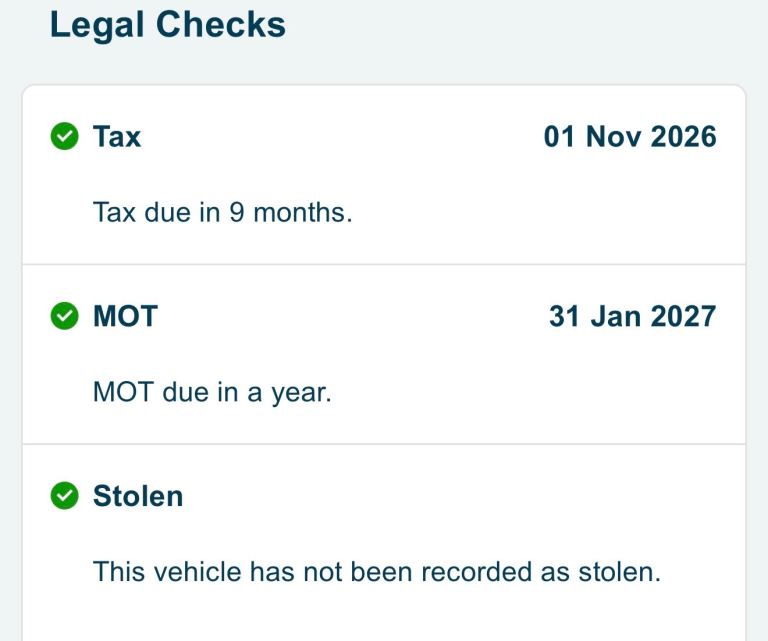Click 'This vehicle has not been recorded as stolen'

(377, 572)
